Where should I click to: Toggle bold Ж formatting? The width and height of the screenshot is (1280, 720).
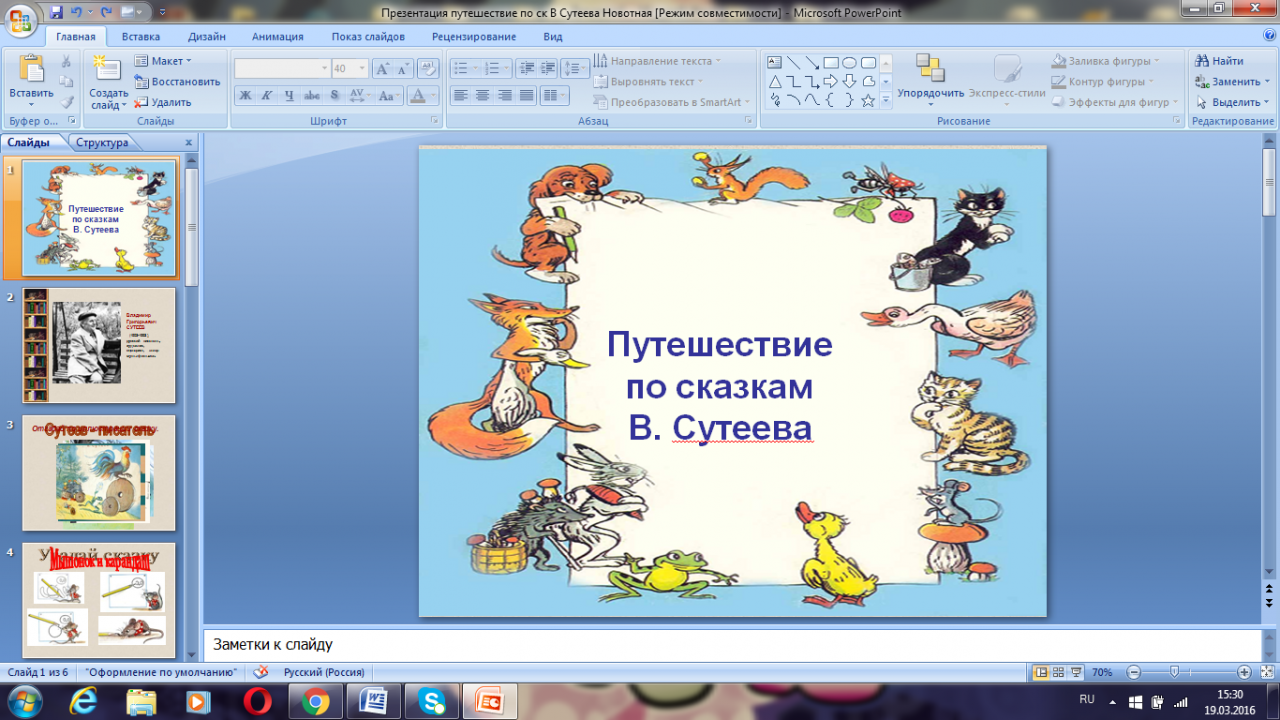click(x=245, y=96)
